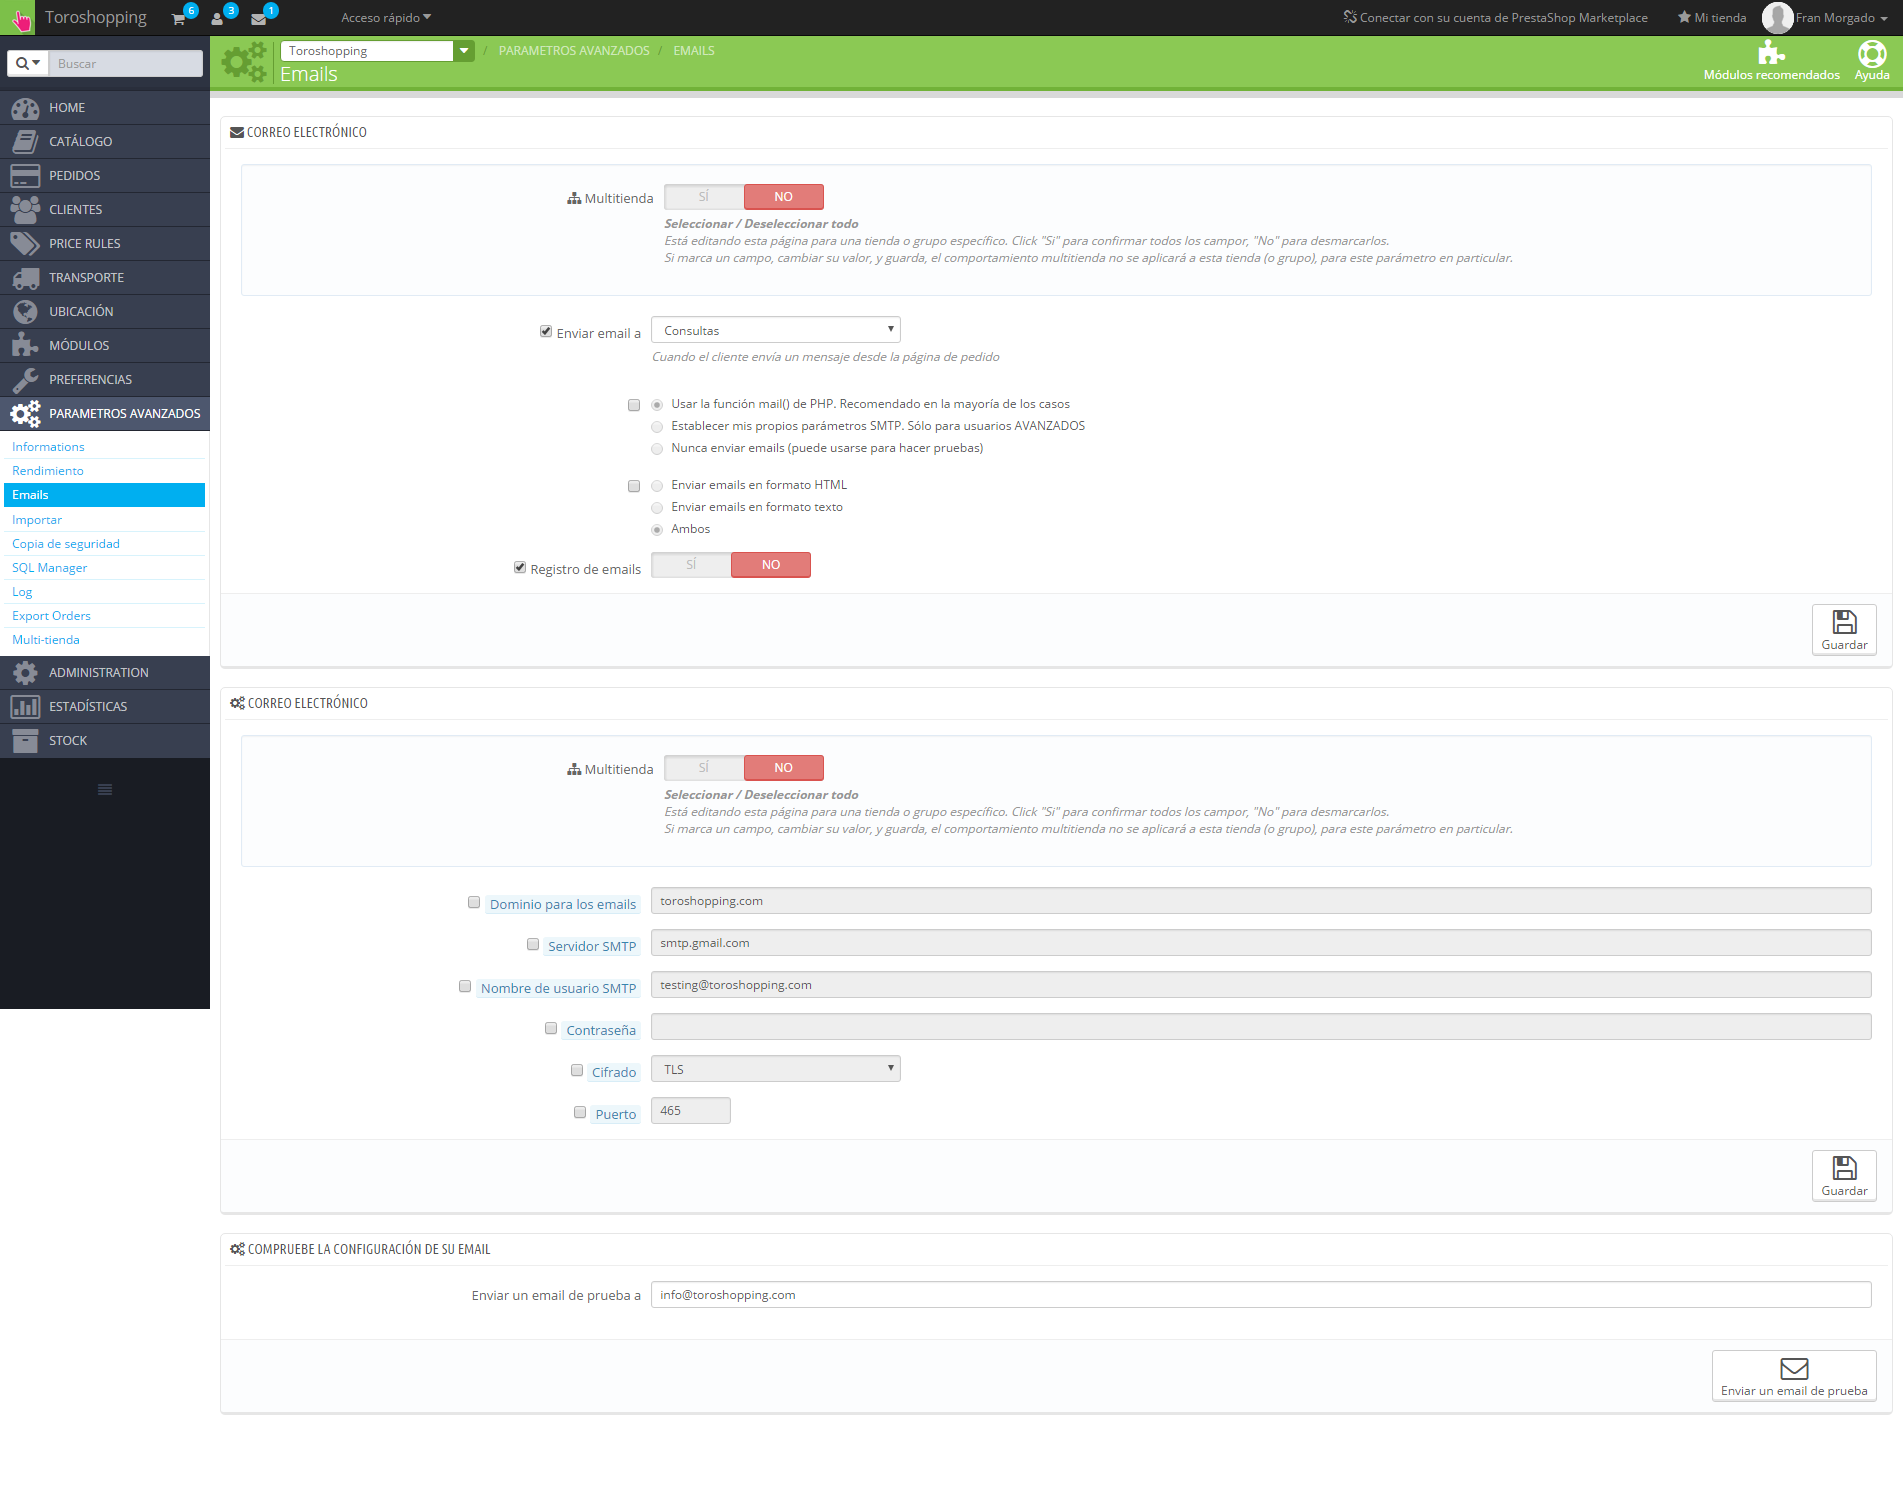The width and height of the screenshot is (1903, 1493).
Task: Click Conectar con su cuenta de PrestaShop Marketplace
Action: pyautogui.click(x=1495, y=18)
